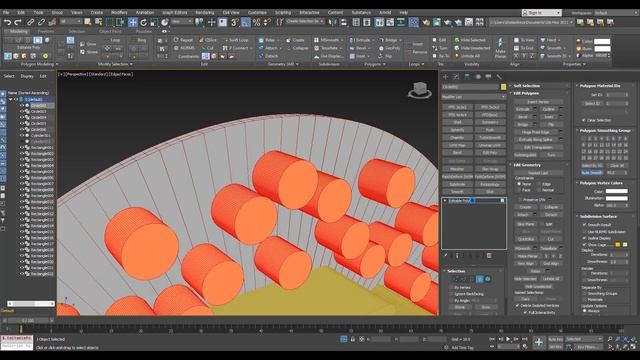Toggle Isoline Display checkbox
This screenshot has width=640, height=360.
(584, 238)
